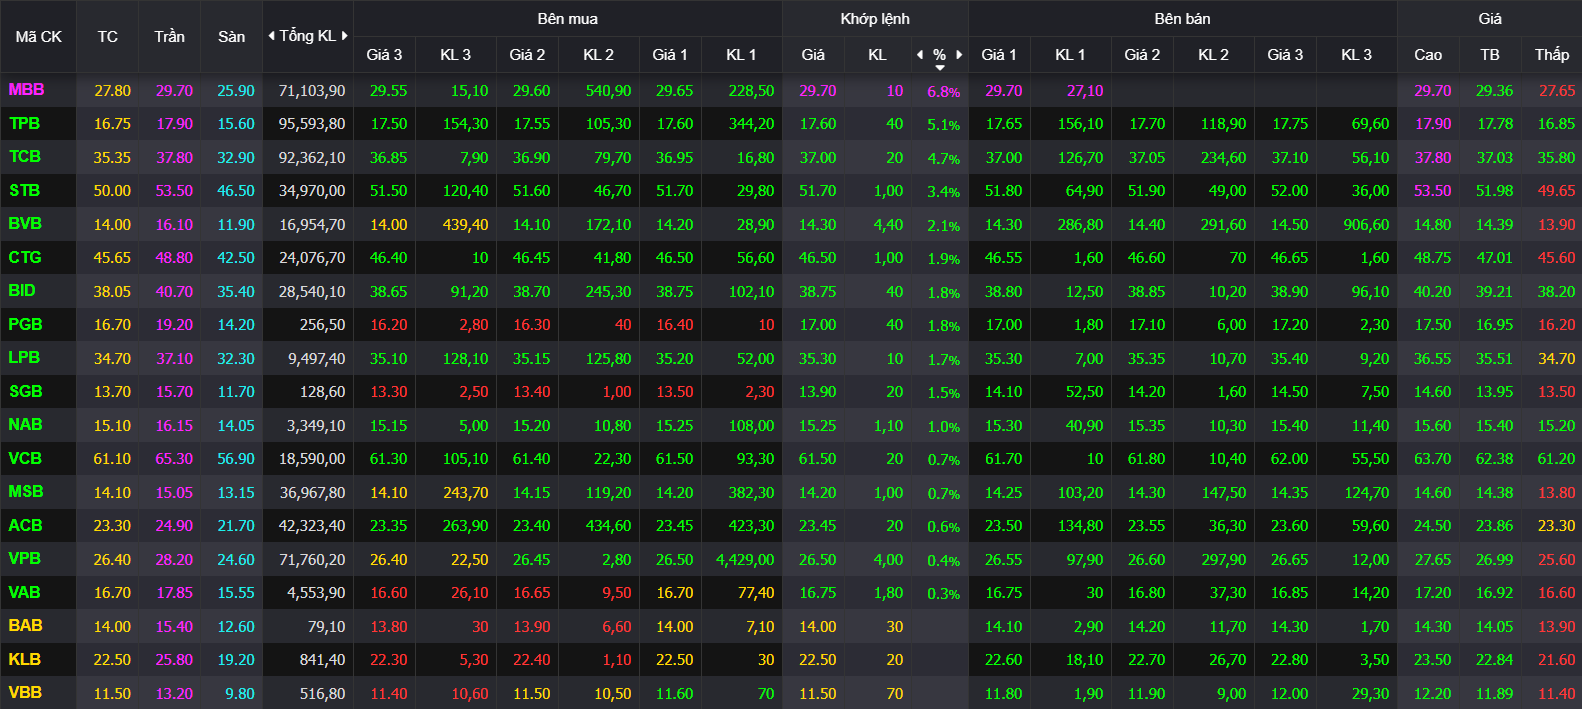Click KL 1 header under Bên bán
This screenshot has height=709, width=1582.
[1070, 55]
